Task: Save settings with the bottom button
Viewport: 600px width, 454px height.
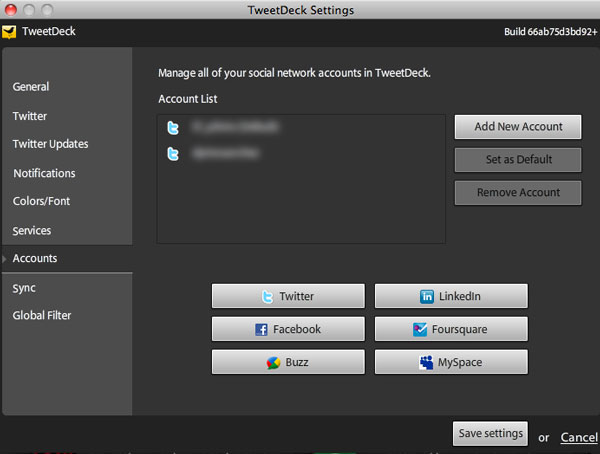Action: pyautogui.click(x=490, y=433)
